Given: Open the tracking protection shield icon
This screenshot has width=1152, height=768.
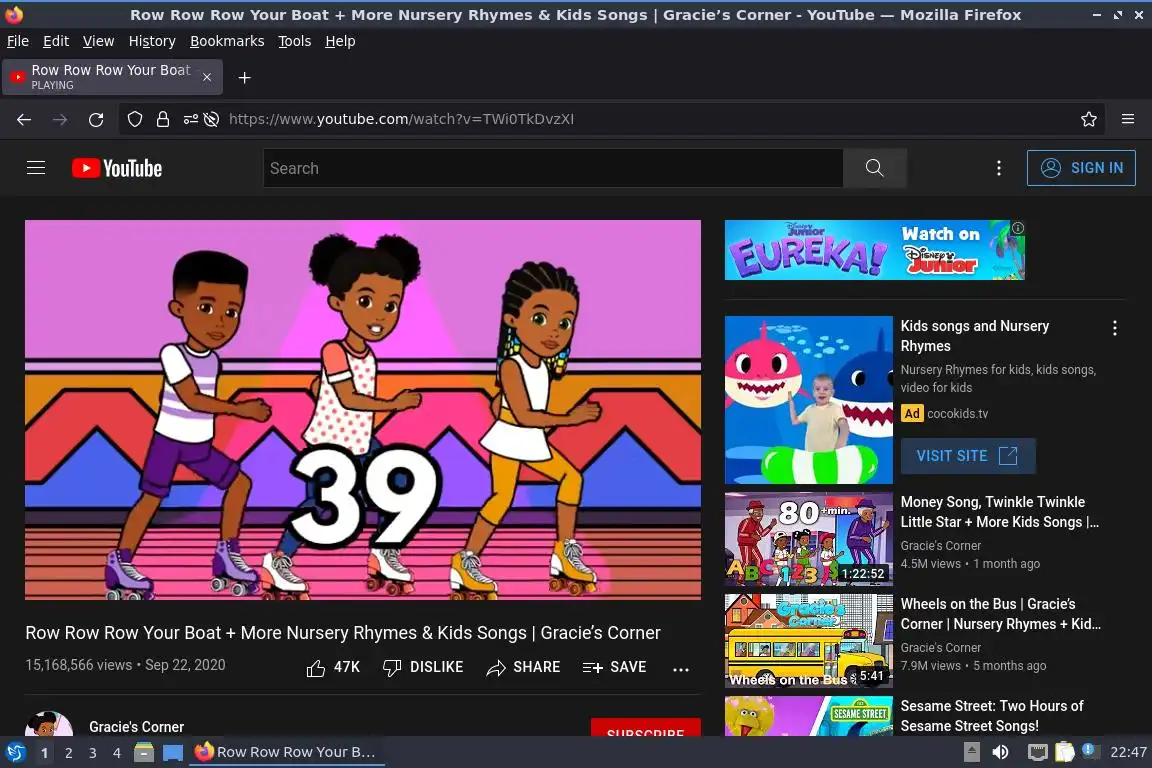Looking at the screenshot, I should pos(134,119).
